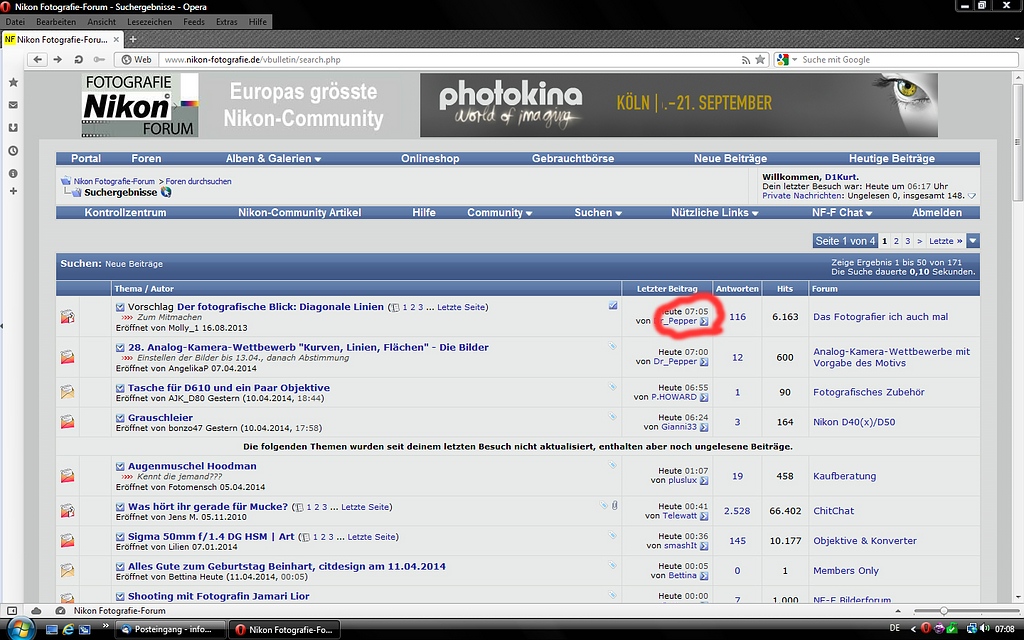Jump to last post beside Telewatt
The height and width of the screenshot is (640, 1024).
click(703, 516)
